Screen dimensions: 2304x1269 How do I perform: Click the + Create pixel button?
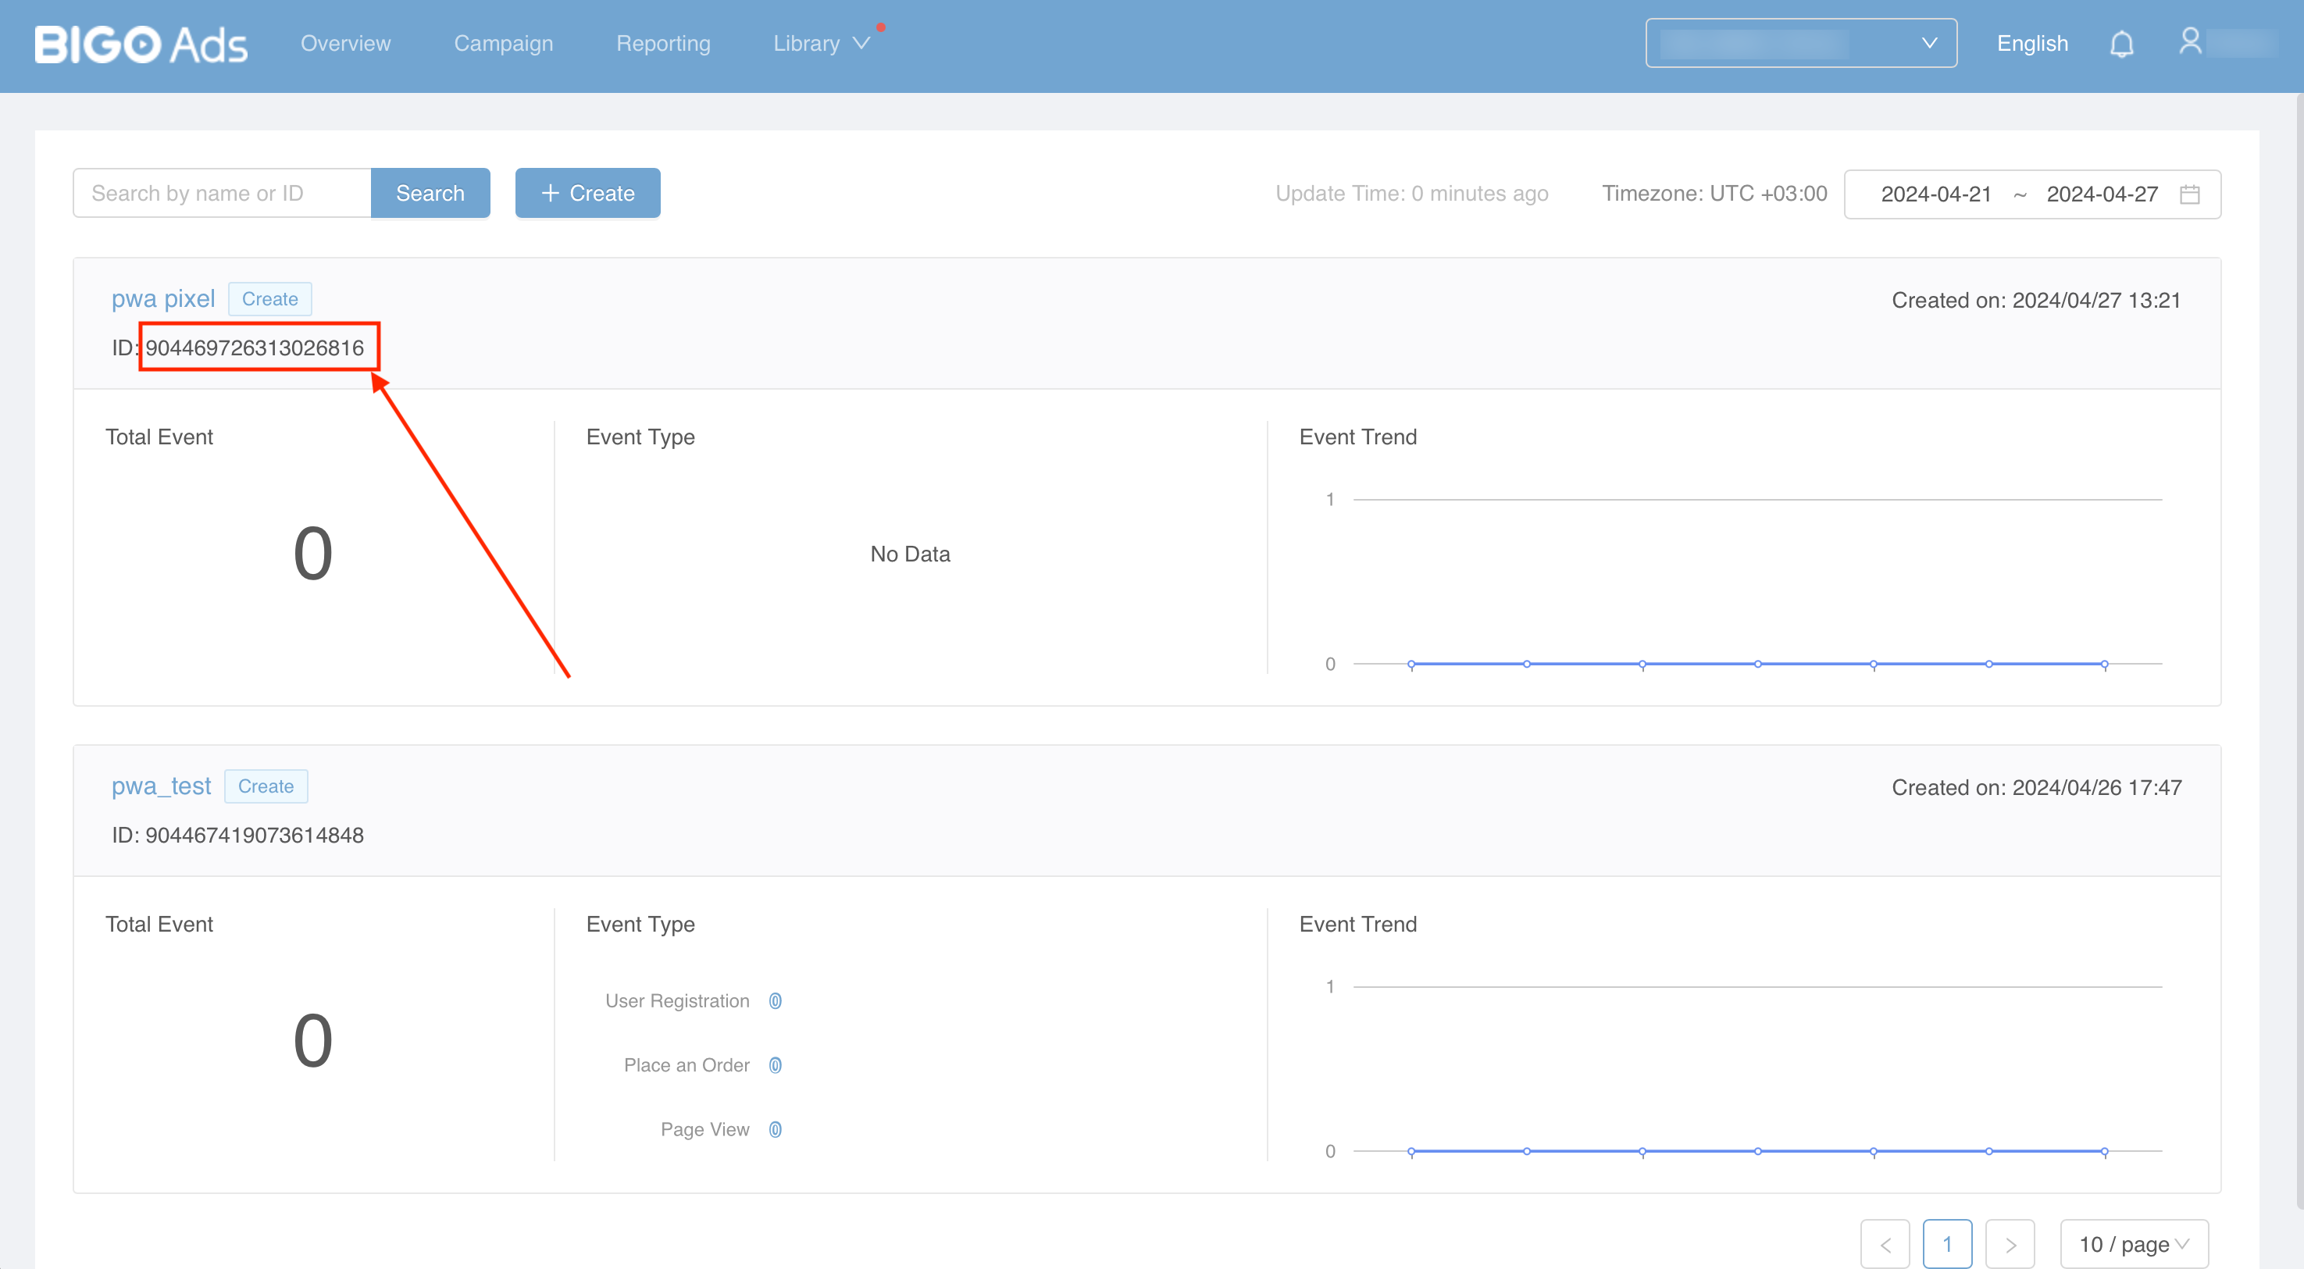(x=588, y=193)
